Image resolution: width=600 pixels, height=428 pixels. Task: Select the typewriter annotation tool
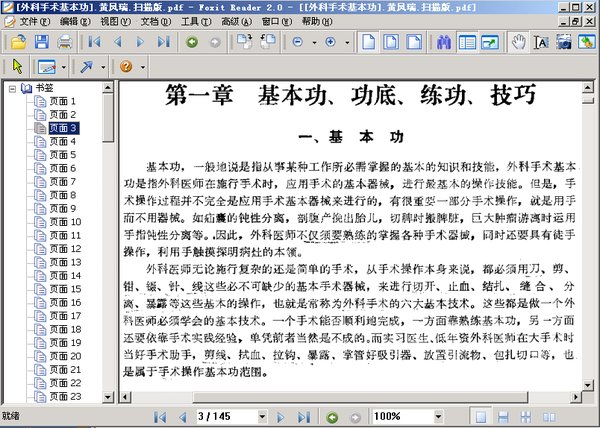coord(47,67)
